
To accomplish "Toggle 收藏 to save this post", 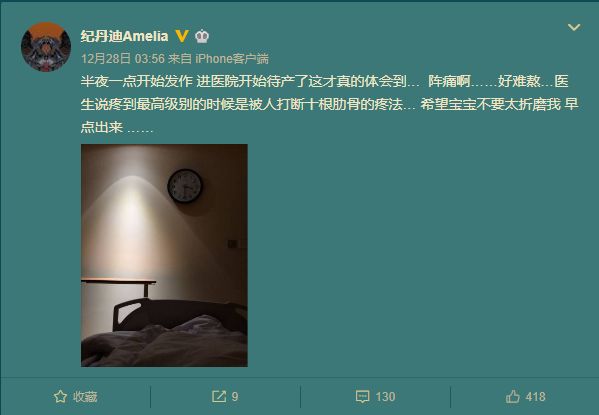I will click(75, 396).
